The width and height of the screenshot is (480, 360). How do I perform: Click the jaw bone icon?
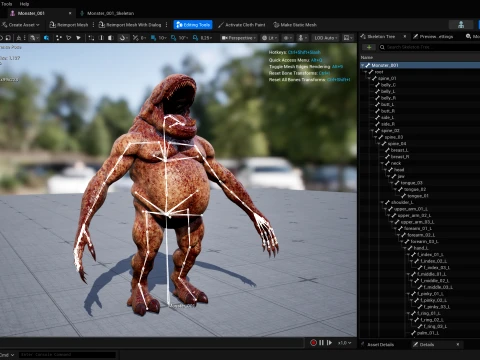(394, 176)
